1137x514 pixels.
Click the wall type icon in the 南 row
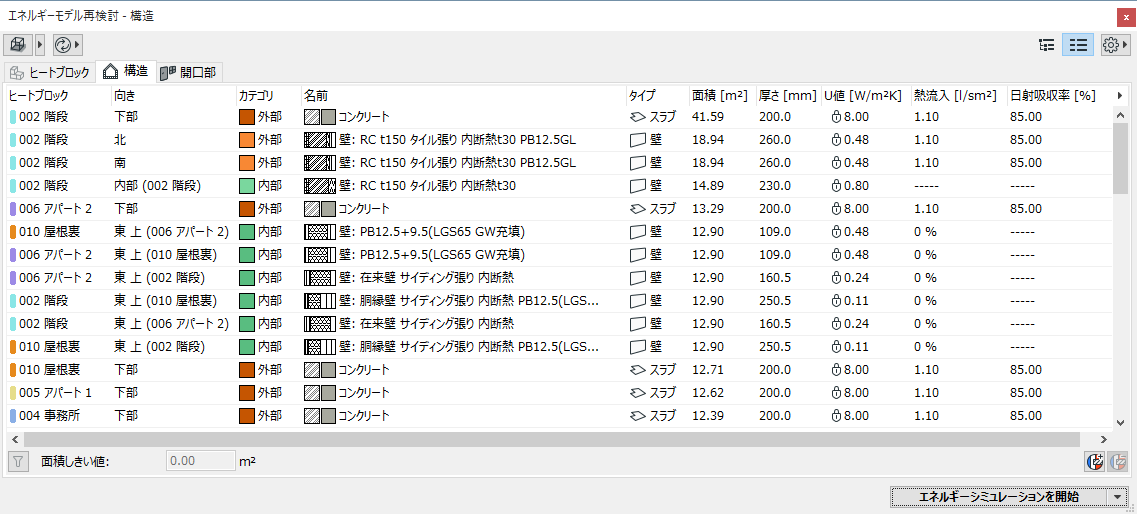(638, 162)
